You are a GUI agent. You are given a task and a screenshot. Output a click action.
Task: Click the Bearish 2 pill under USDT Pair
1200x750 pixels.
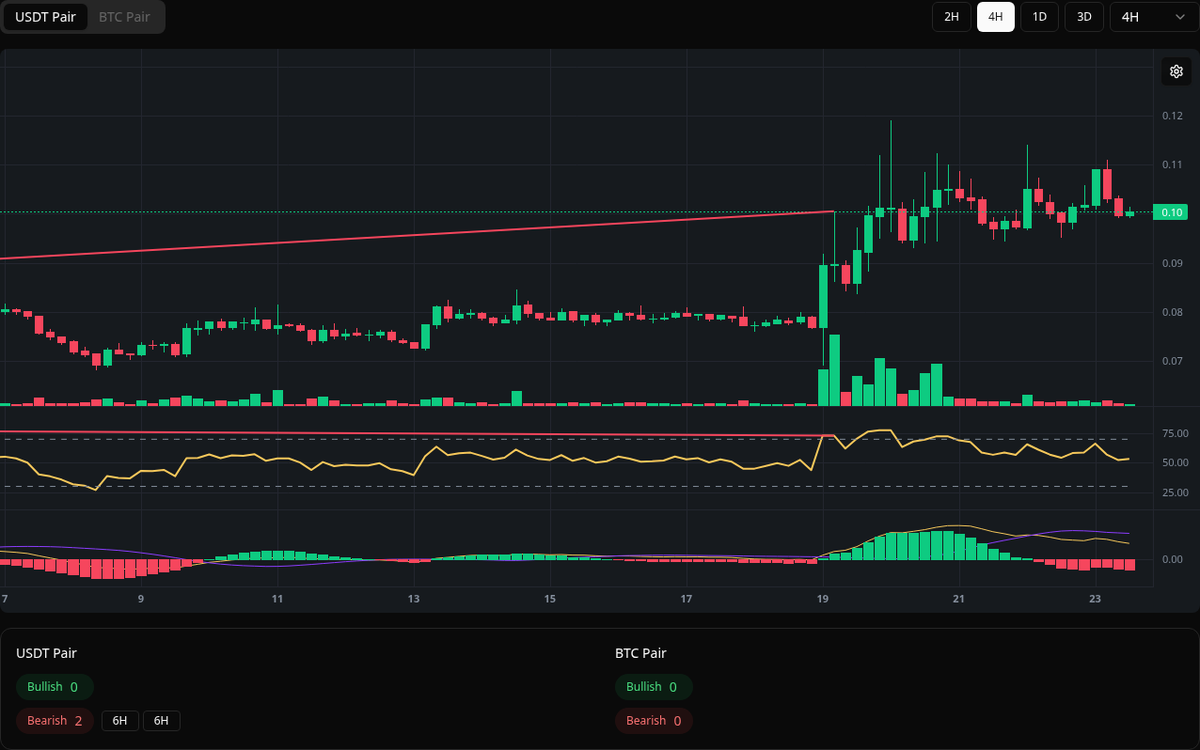(54, 720)
